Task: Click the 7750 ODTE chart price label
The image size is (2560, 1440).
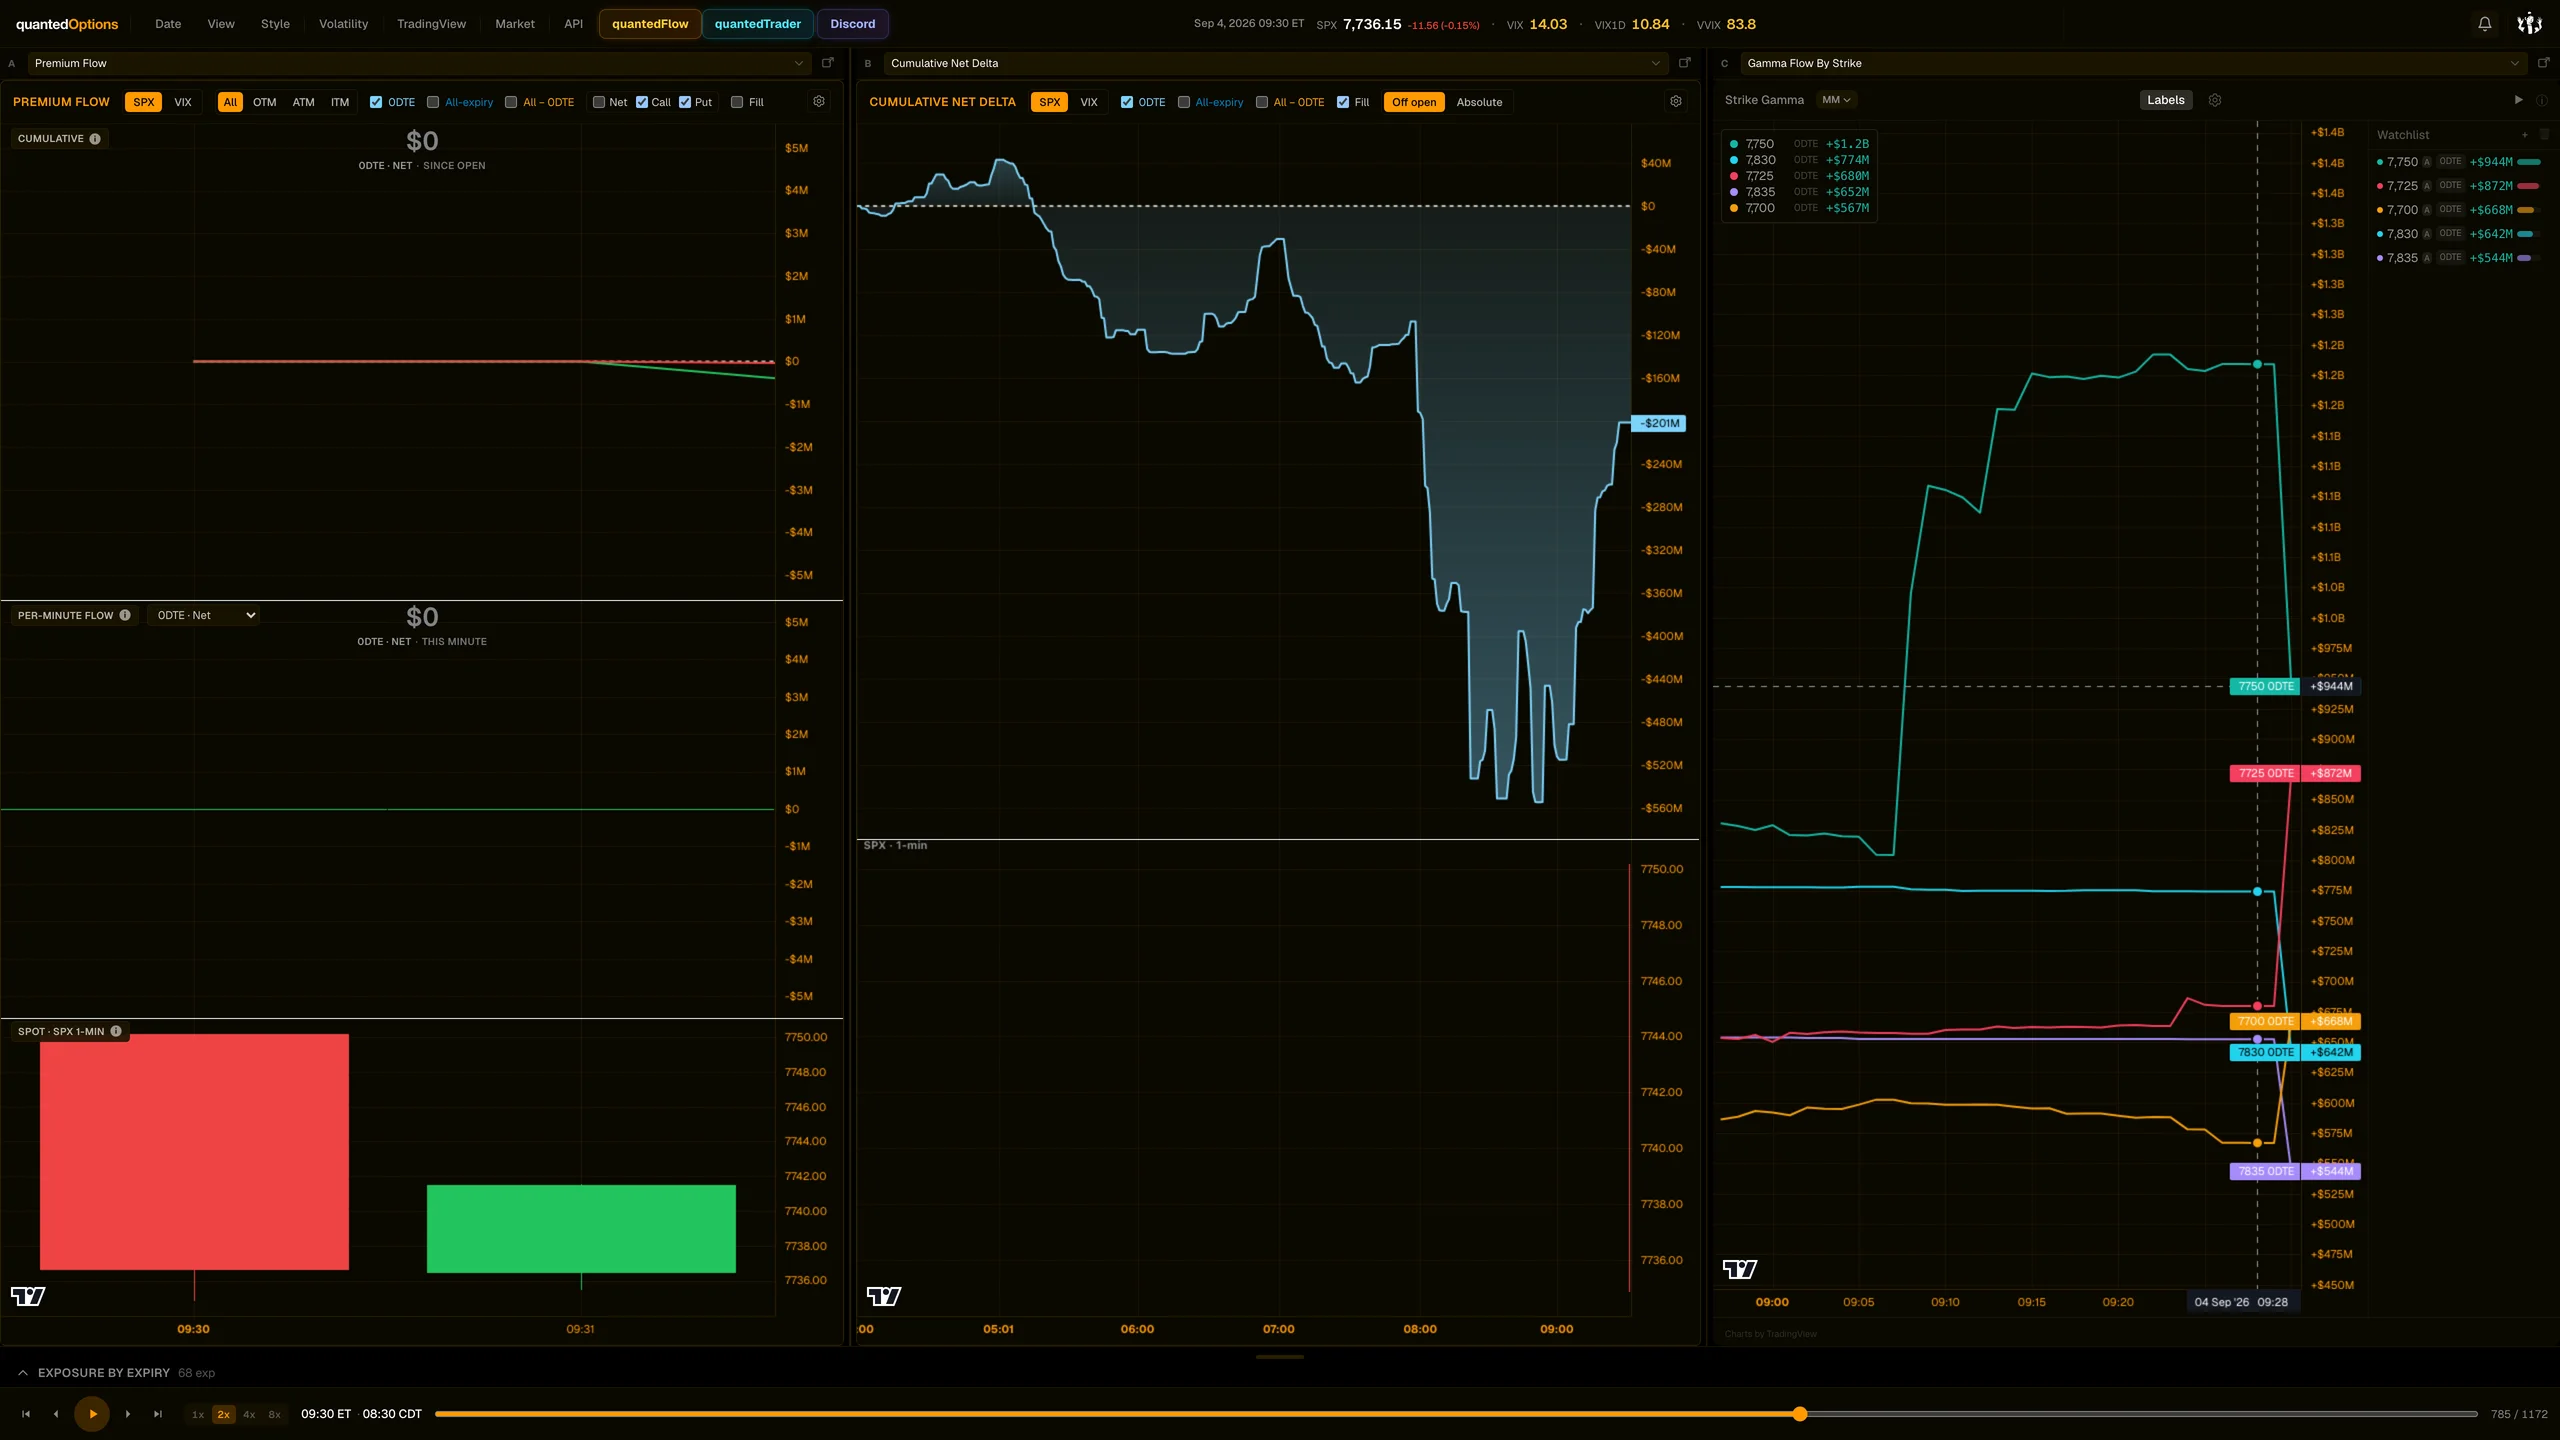Action: [2266, 687]
